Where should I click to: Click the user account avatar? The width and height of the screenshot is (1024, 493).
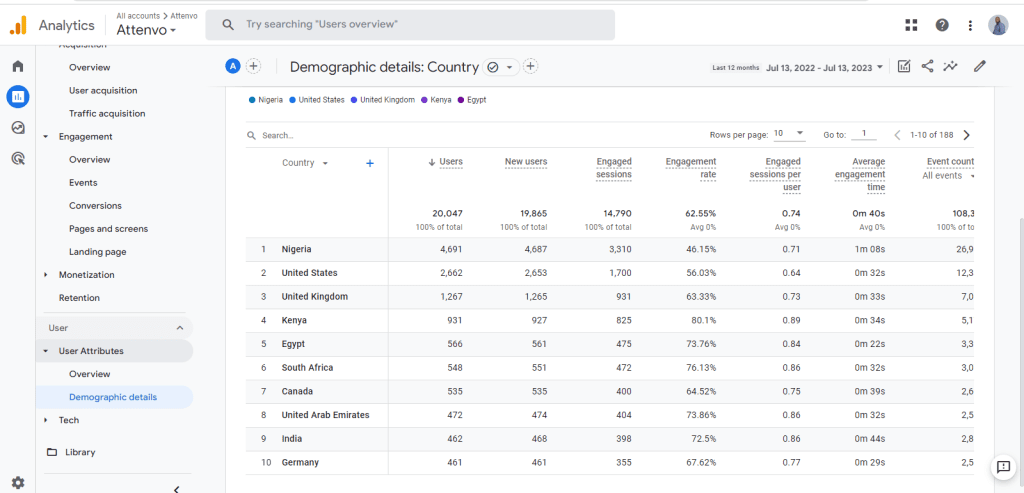pos(998,25)
